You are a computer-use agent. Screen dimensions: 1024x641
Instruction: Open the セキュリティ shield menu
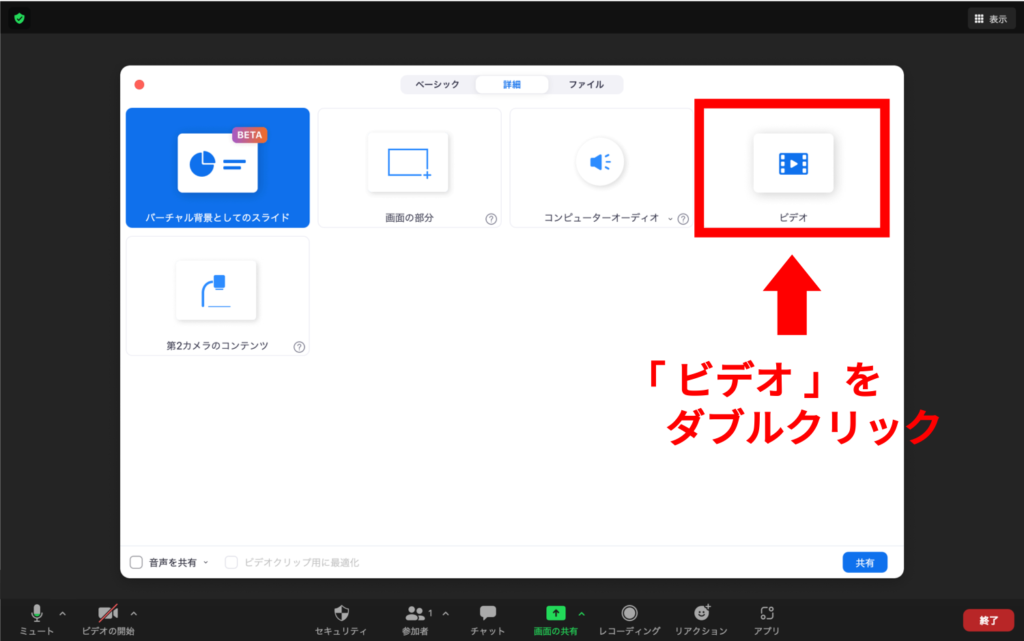[x=341, y=619]
